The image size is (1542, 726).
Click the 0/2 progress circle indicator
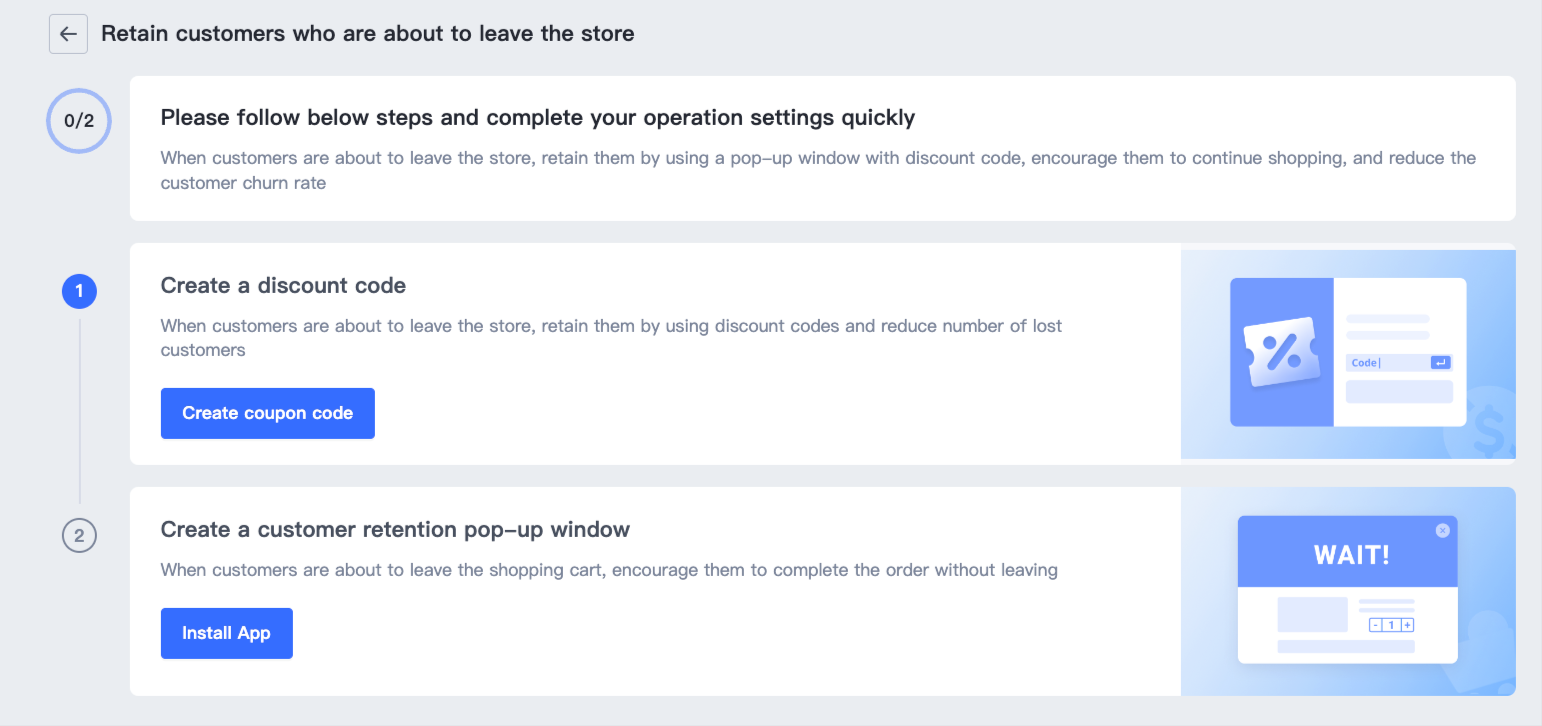pyautogui.click(x=78, y=121)
